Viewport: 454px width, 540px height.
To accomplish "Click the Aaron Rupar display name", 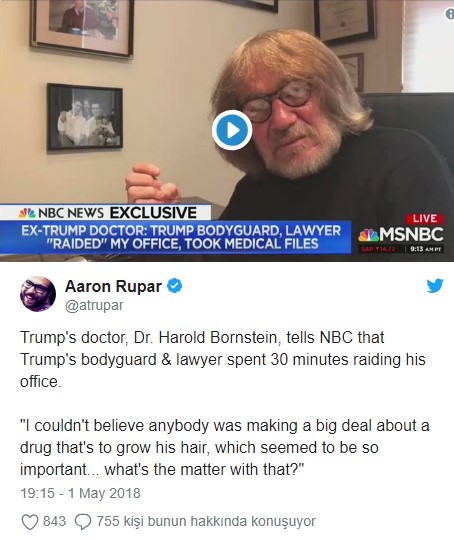I will tap(113, 286).
